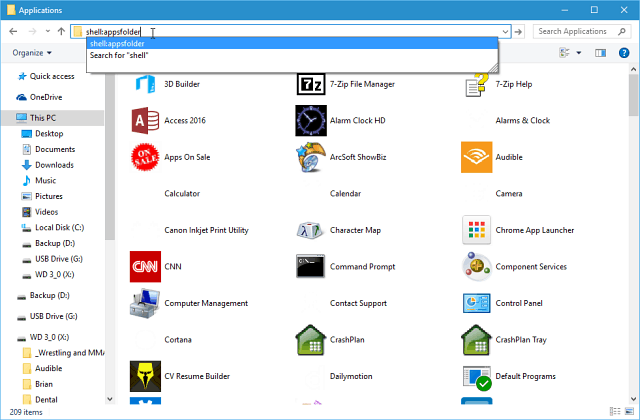This screenshot has height=420, width=640.
Task: Click the Go to arrow button
Action: click(518, 31)
